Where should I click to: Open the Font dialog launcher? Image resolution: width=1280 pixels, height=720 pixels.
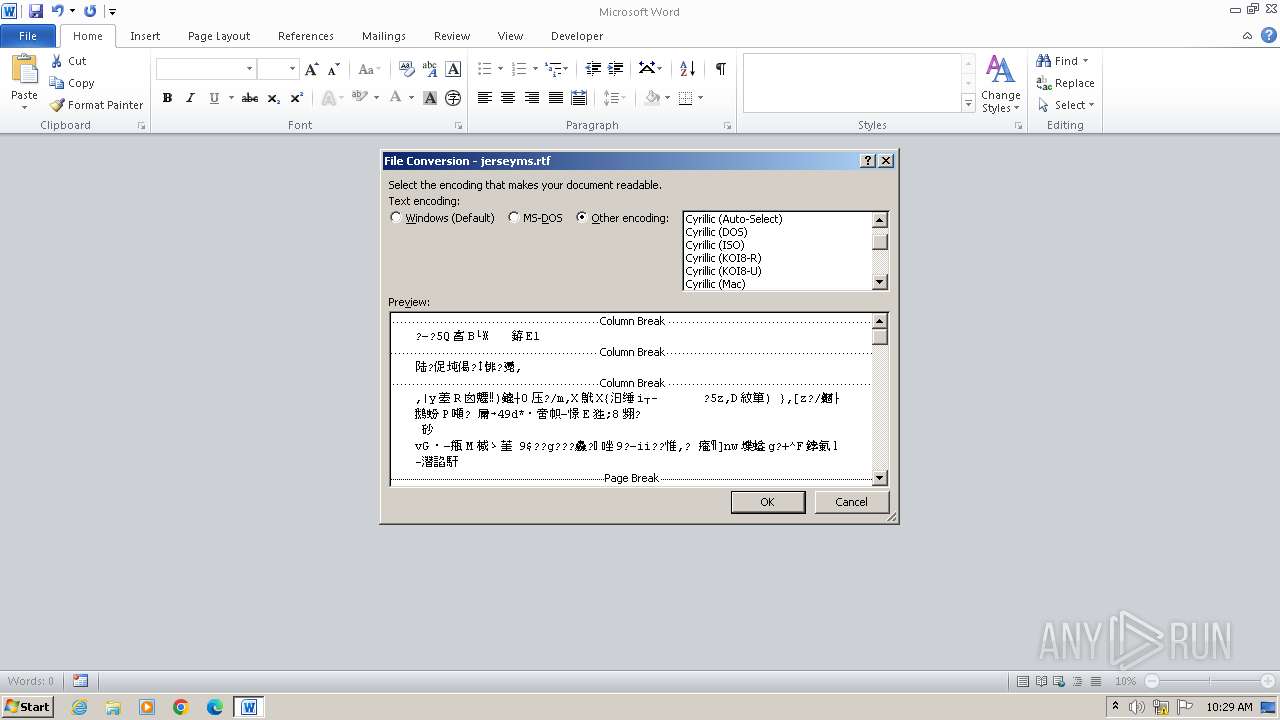pyautogui.click(x=459, y=126)
